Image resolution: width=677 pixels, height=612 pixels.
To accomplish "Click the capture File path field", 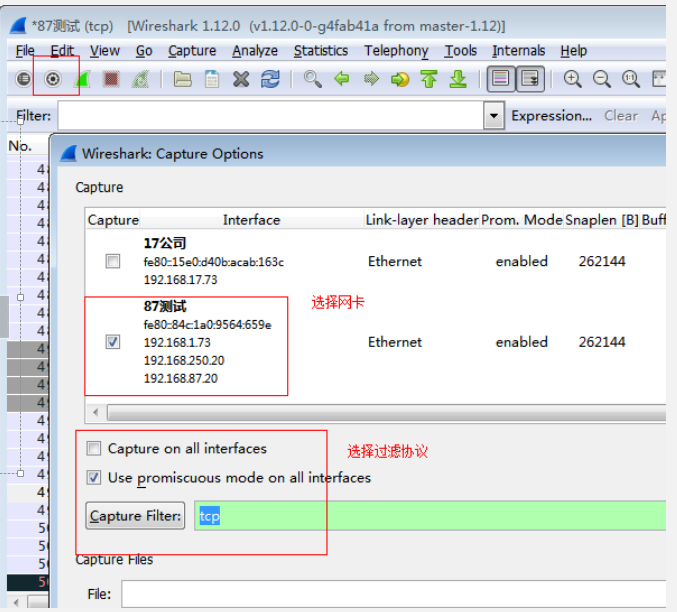I will point(393,594).
